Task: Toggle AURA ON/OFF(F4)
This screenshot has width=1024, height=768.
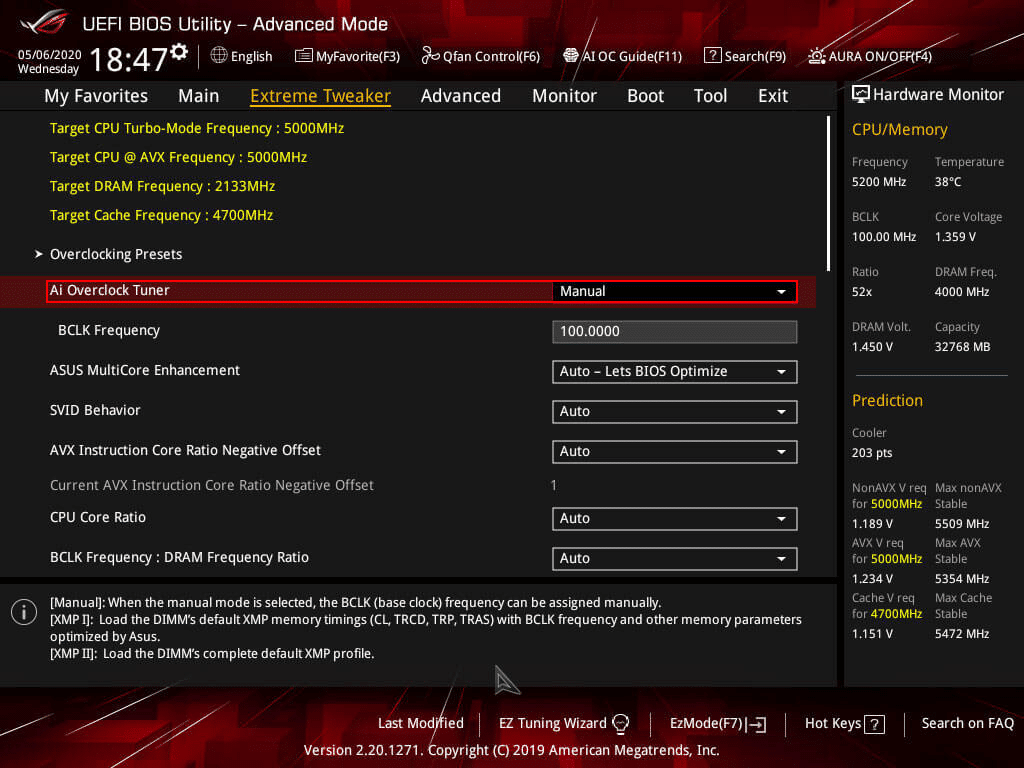Action: [870, 56]
